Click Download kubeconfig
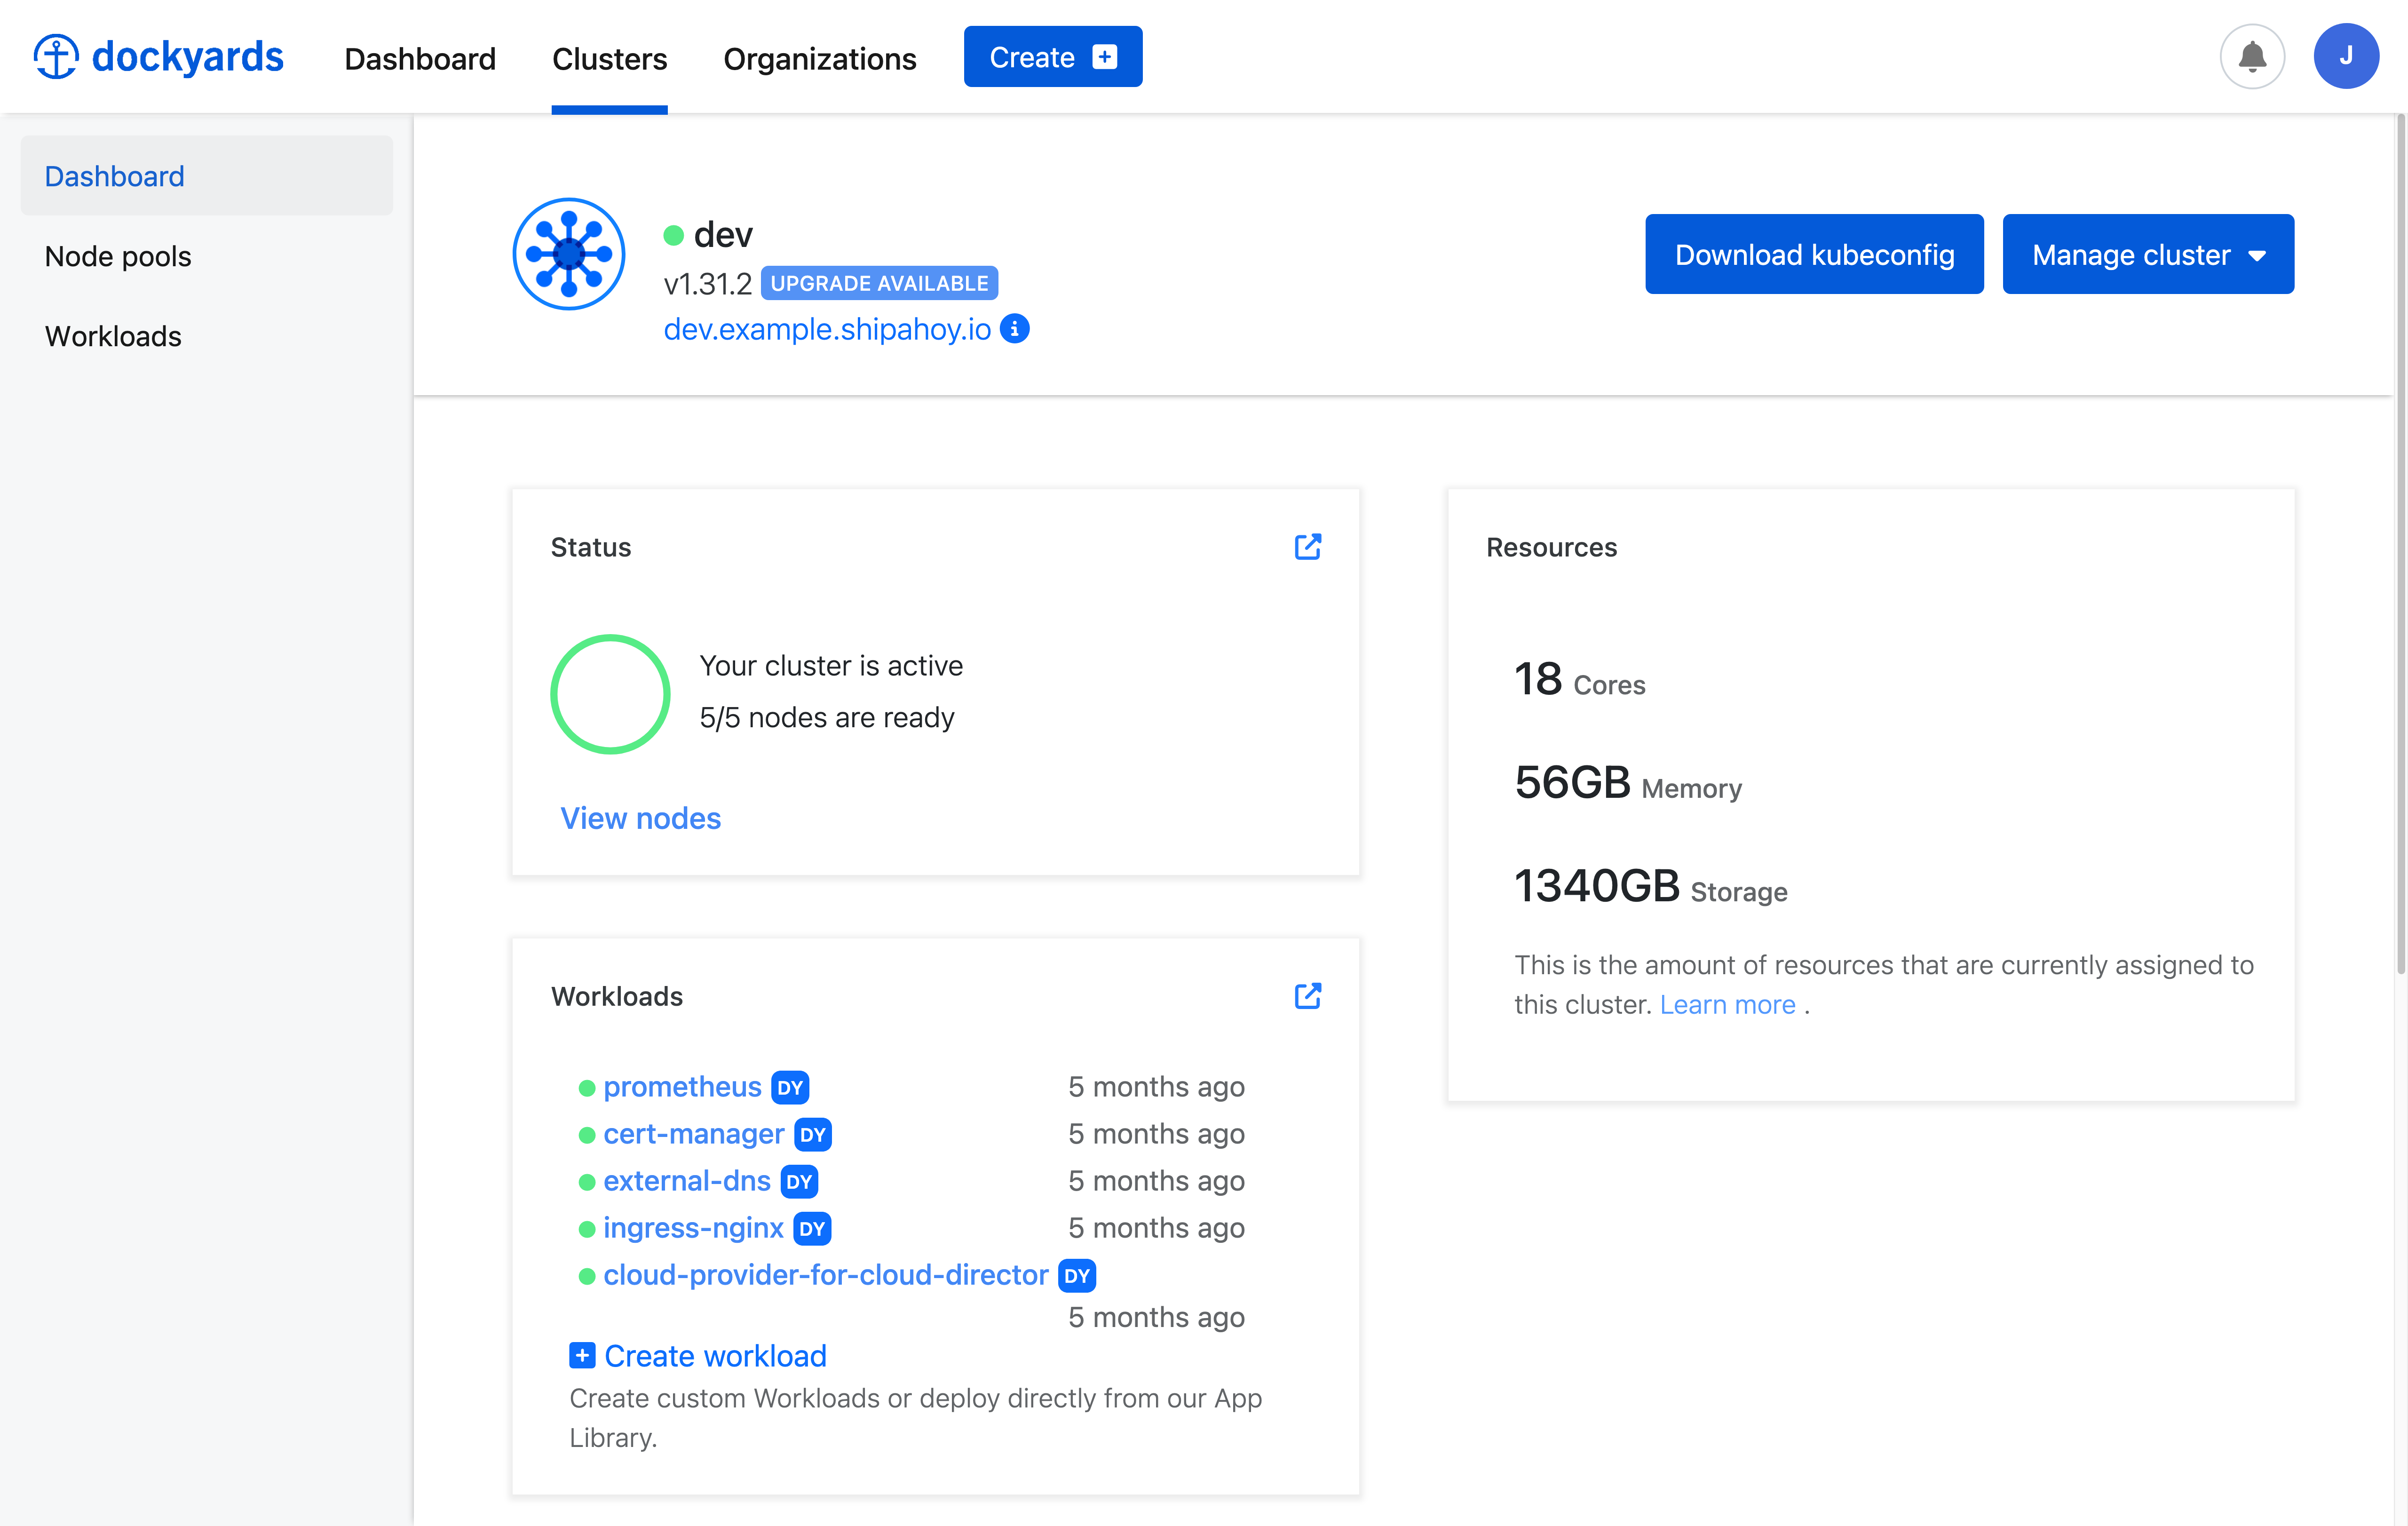The width and height of the screenshot is (2408, 1526). coord(1814,254)
